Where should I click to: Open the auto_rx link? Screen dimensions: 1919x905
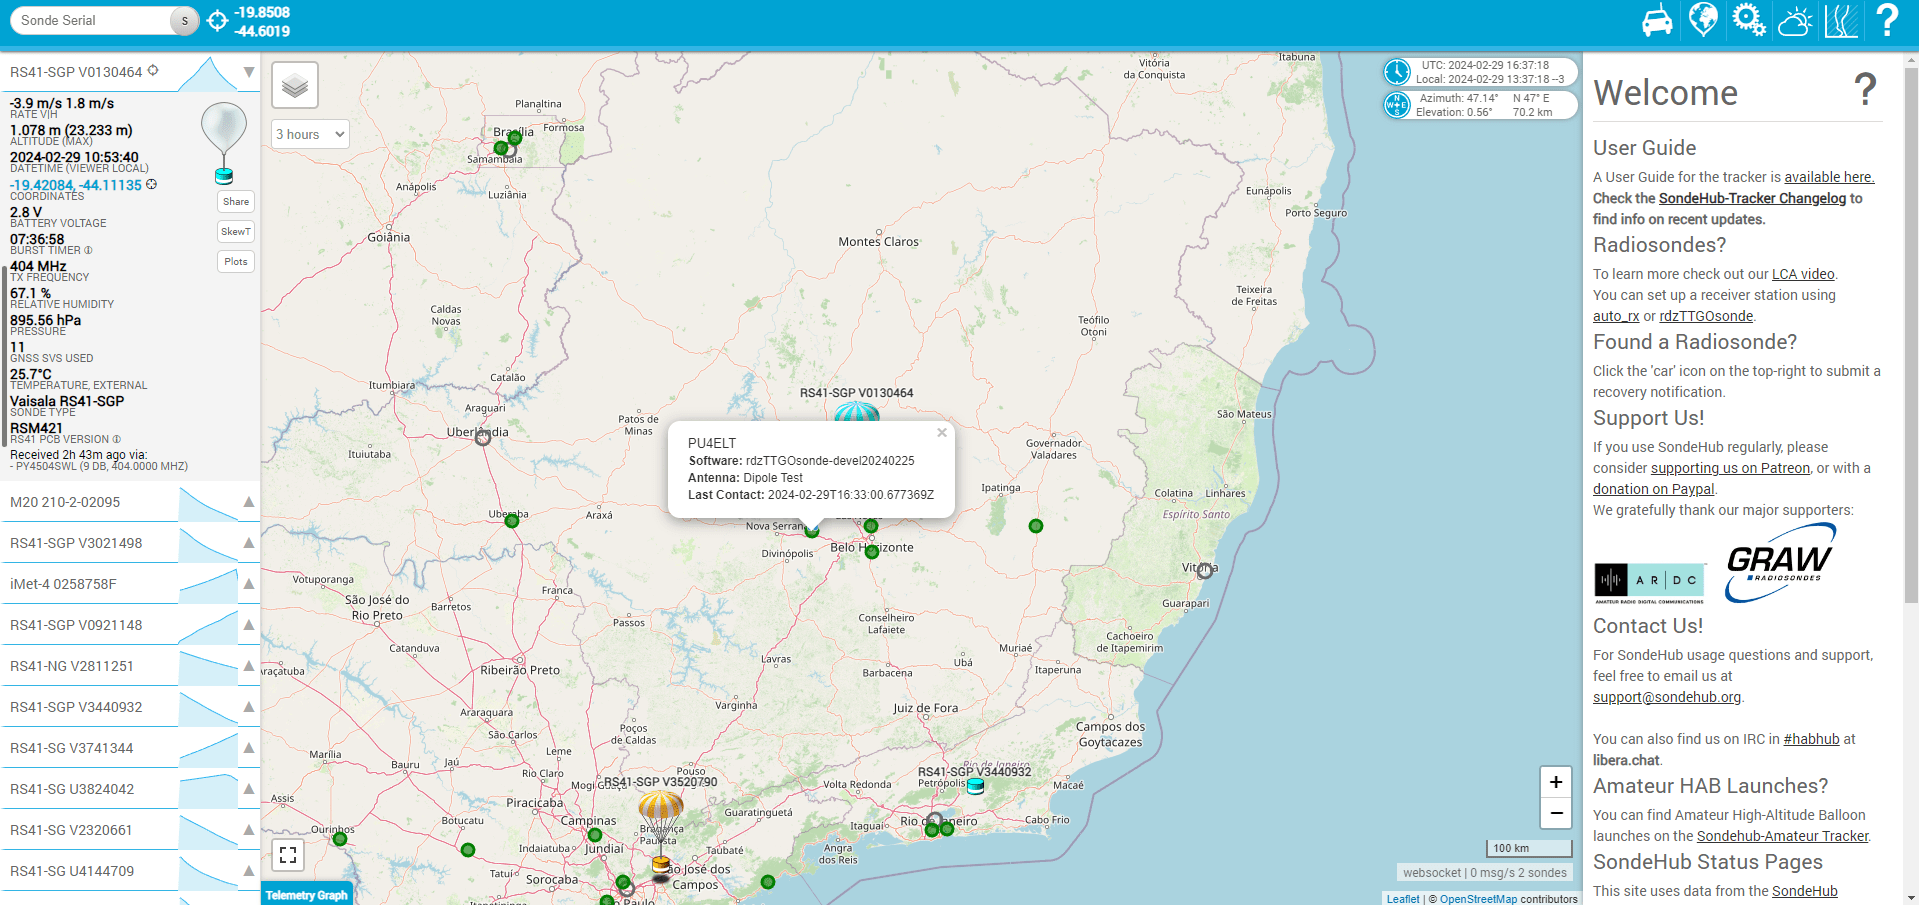(1616, 316)
